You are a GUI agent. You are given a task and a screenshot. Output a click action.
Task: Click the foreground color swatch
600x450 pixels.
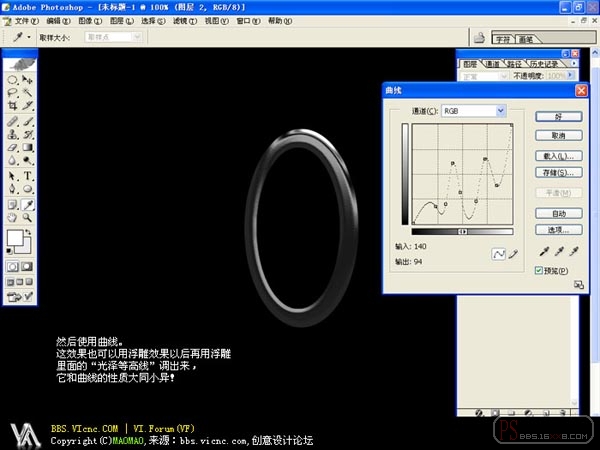point(15,238)
